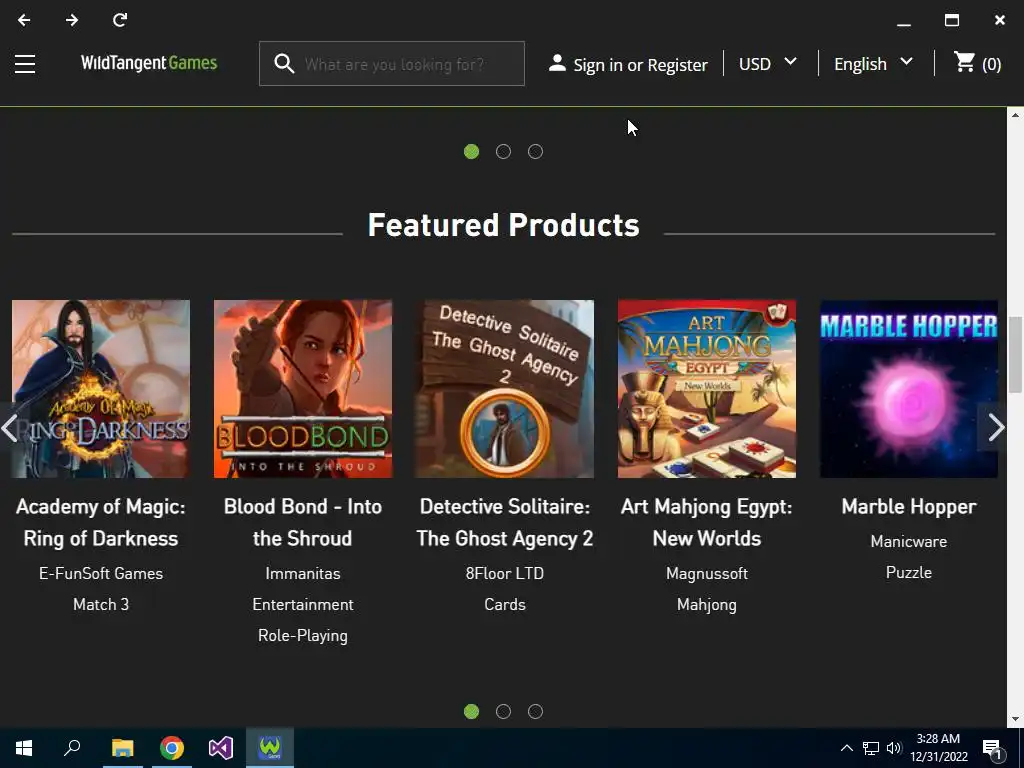Reload the page with refresh icon

point(120,20)
